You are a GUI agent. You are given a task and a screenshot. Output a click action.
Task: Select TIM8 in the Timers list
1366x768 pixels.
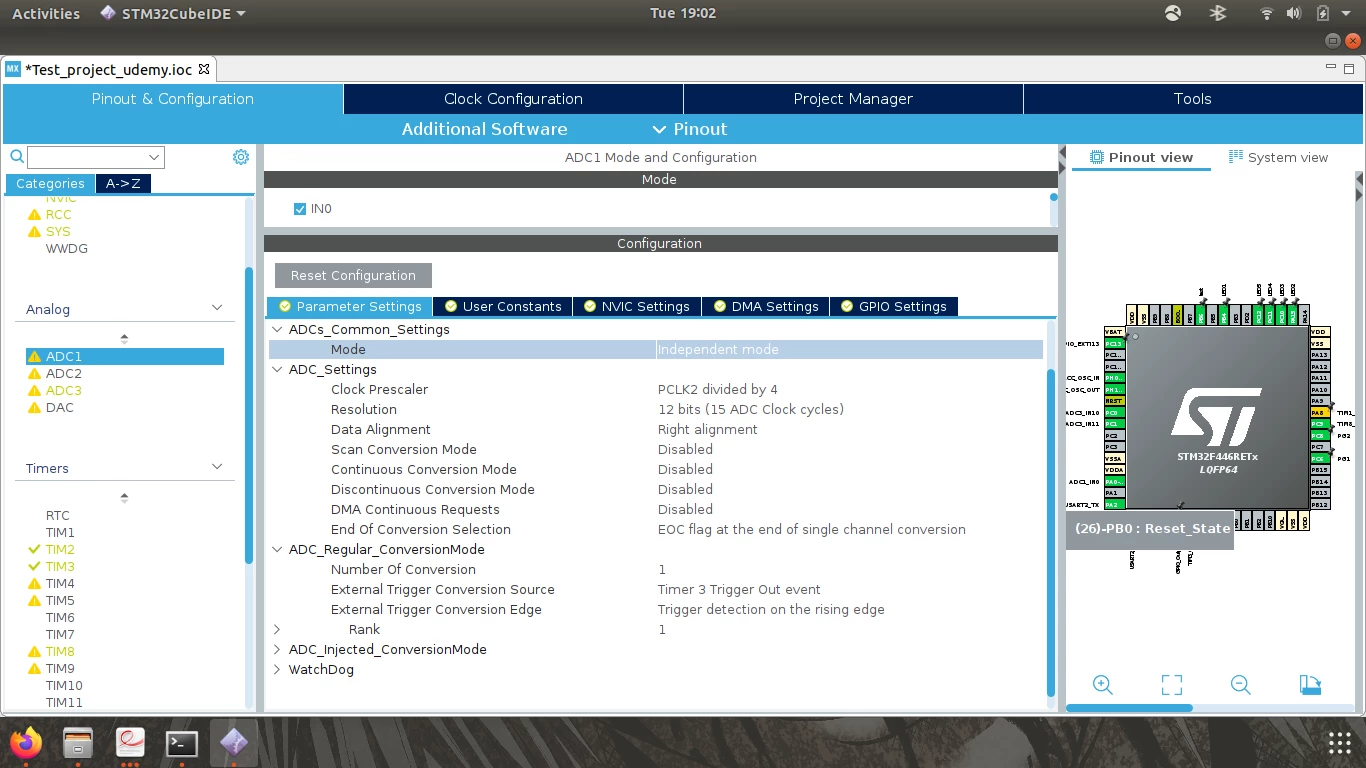click(x=60, y=651)
